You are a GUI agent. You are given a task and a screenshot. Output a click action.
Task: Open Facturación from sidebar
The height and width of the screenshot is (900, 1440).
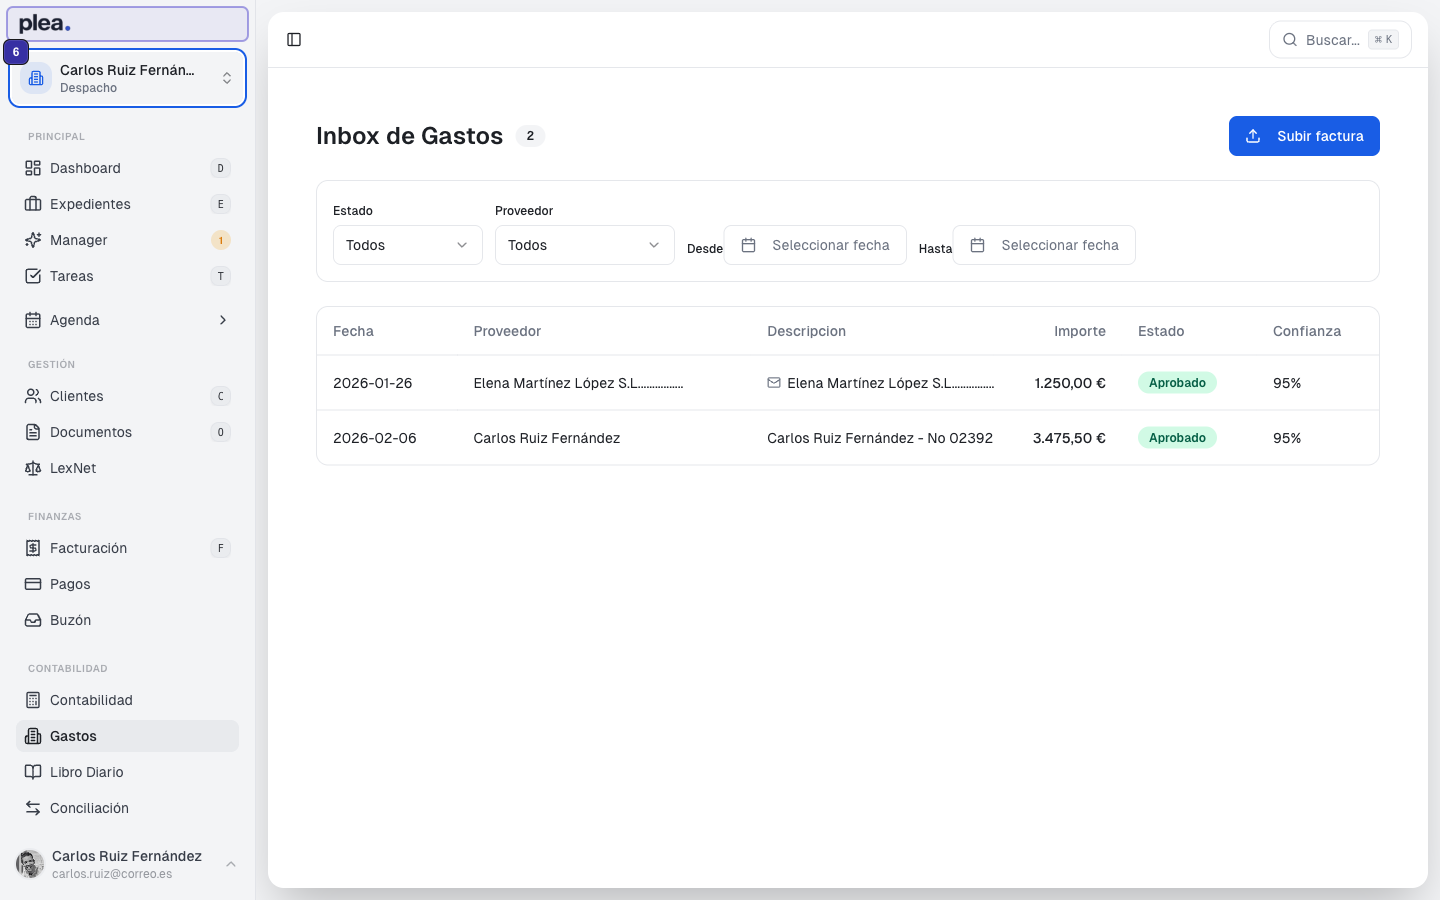click(x=128, y=548)
